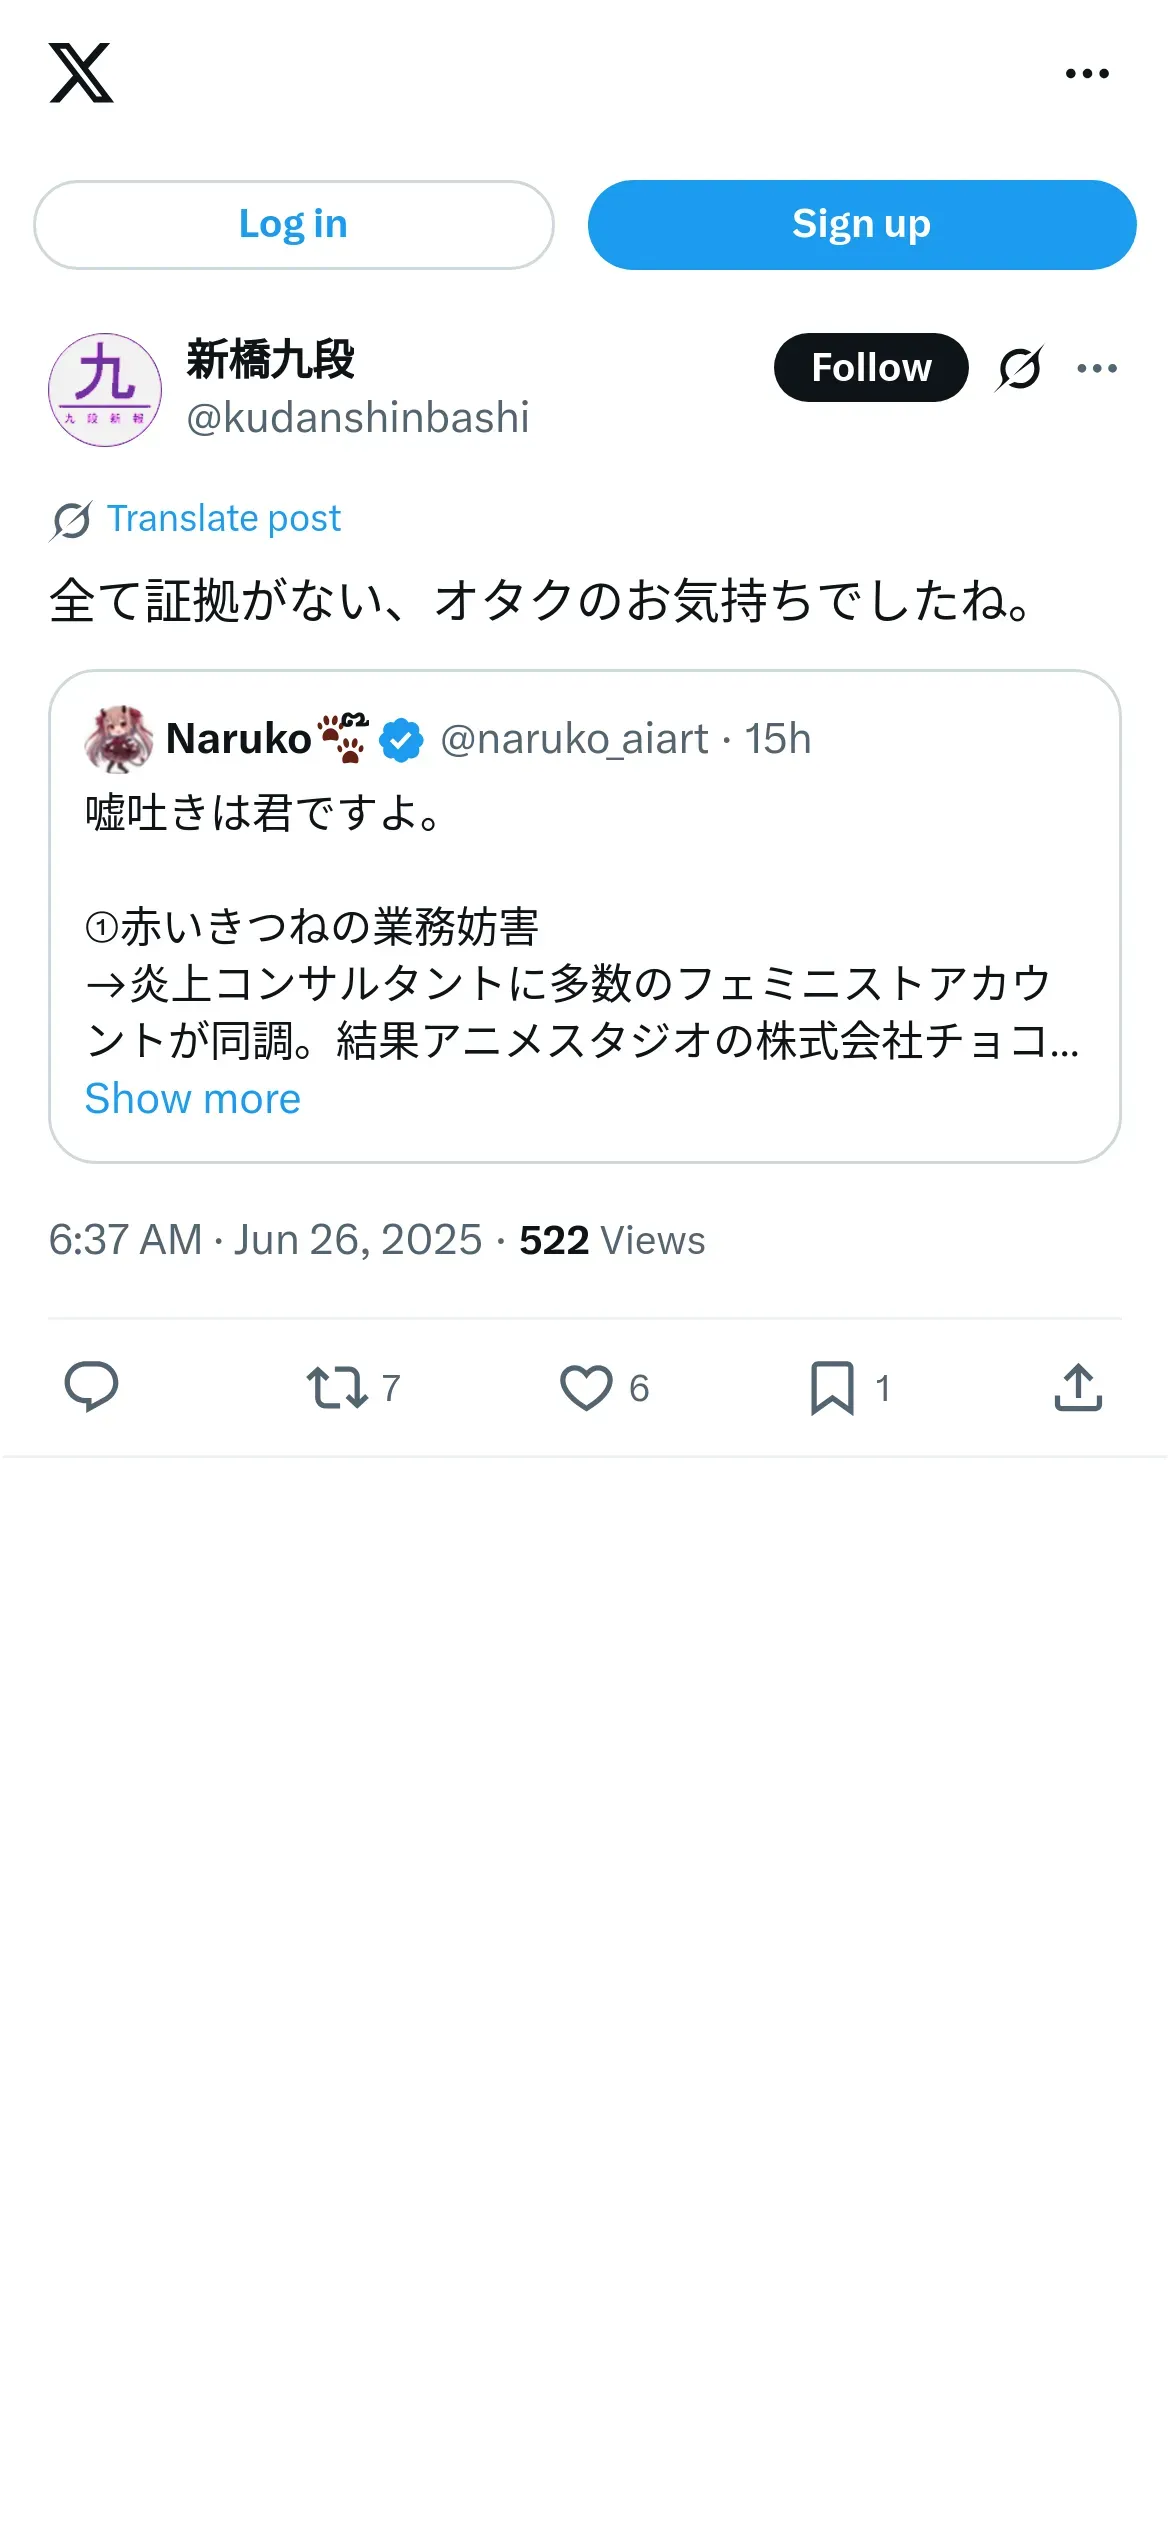Click the Grok icon beside Follow
Viewport: 1170px width, 2532px height.
pyautogui.click(x=1019, y=368)
